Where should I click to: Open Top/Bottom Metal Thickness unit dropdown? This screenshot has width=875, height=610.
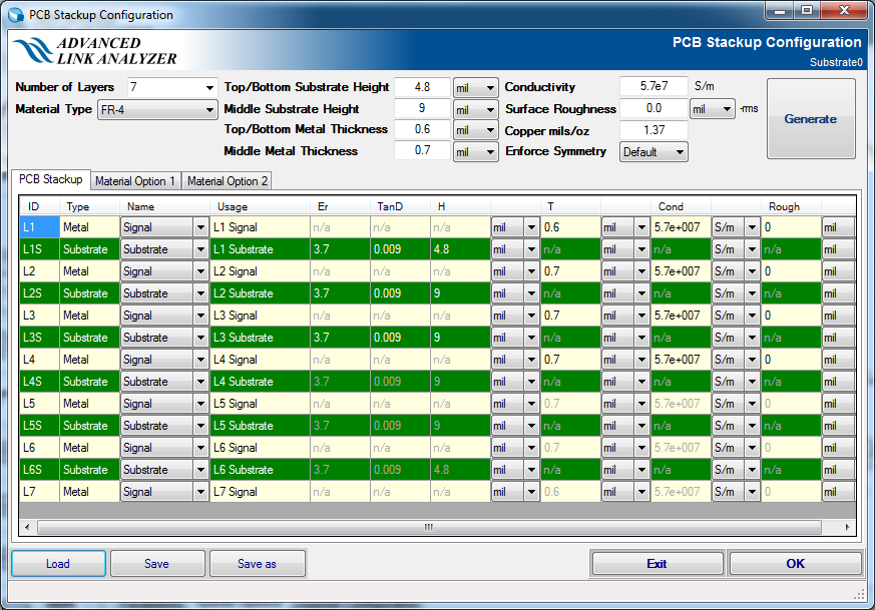(x=475, y=130)
